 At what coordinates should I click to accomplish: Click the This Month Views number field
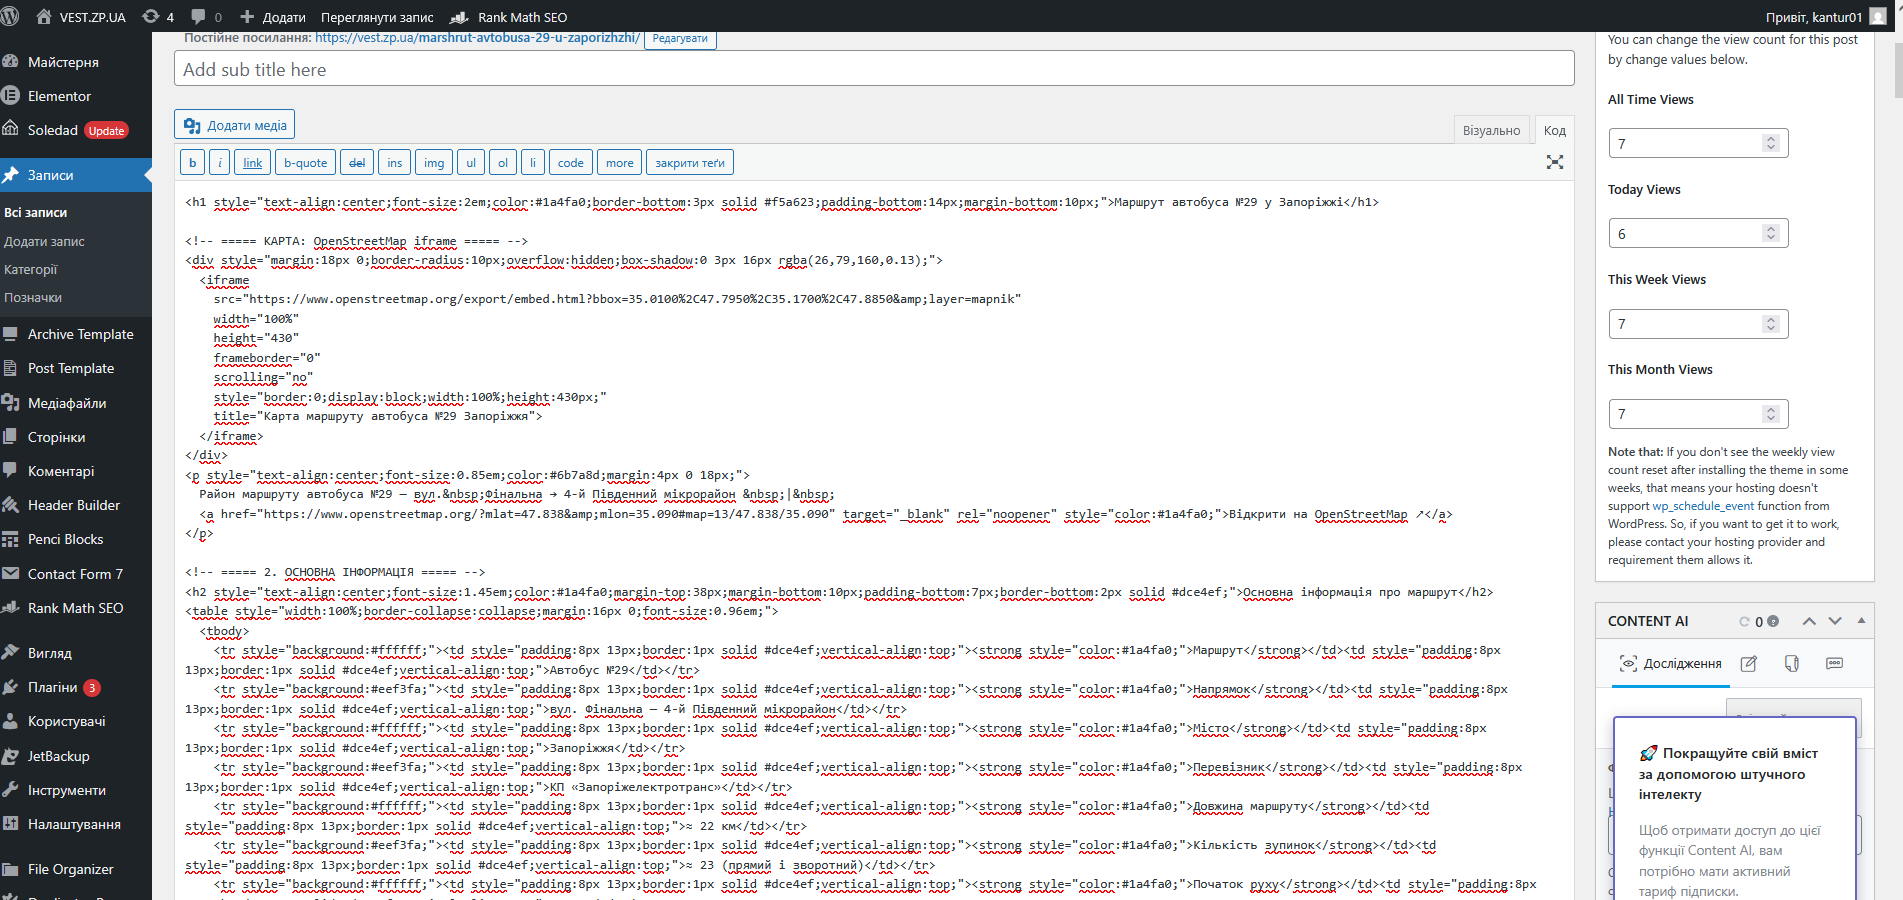[1698, 414]
